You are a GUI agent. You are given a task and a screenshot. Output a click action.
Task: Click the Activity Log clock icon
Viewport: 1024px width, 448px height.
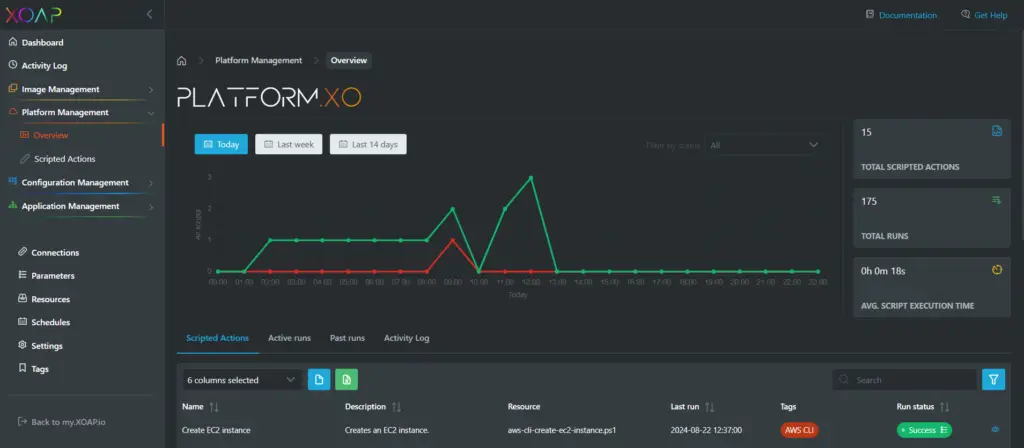click(x=13, y=65)
